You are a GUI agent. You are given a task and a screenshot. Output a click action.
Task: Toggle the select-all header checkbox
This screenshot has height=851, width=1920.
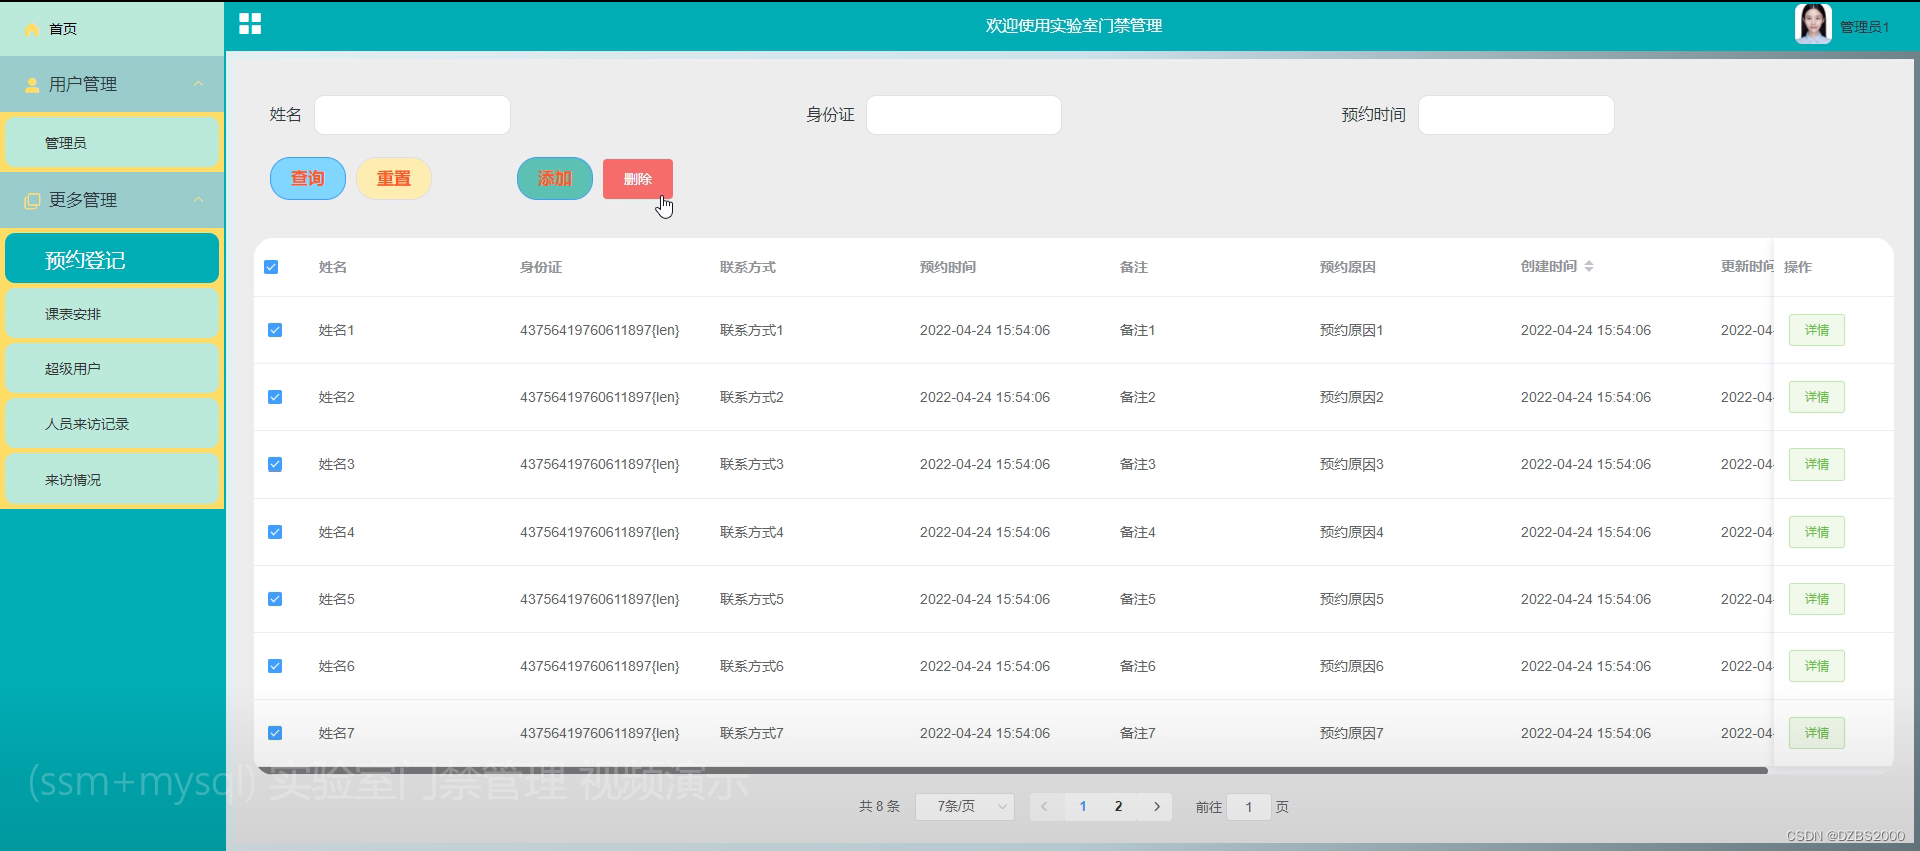(x=271, y=267)
